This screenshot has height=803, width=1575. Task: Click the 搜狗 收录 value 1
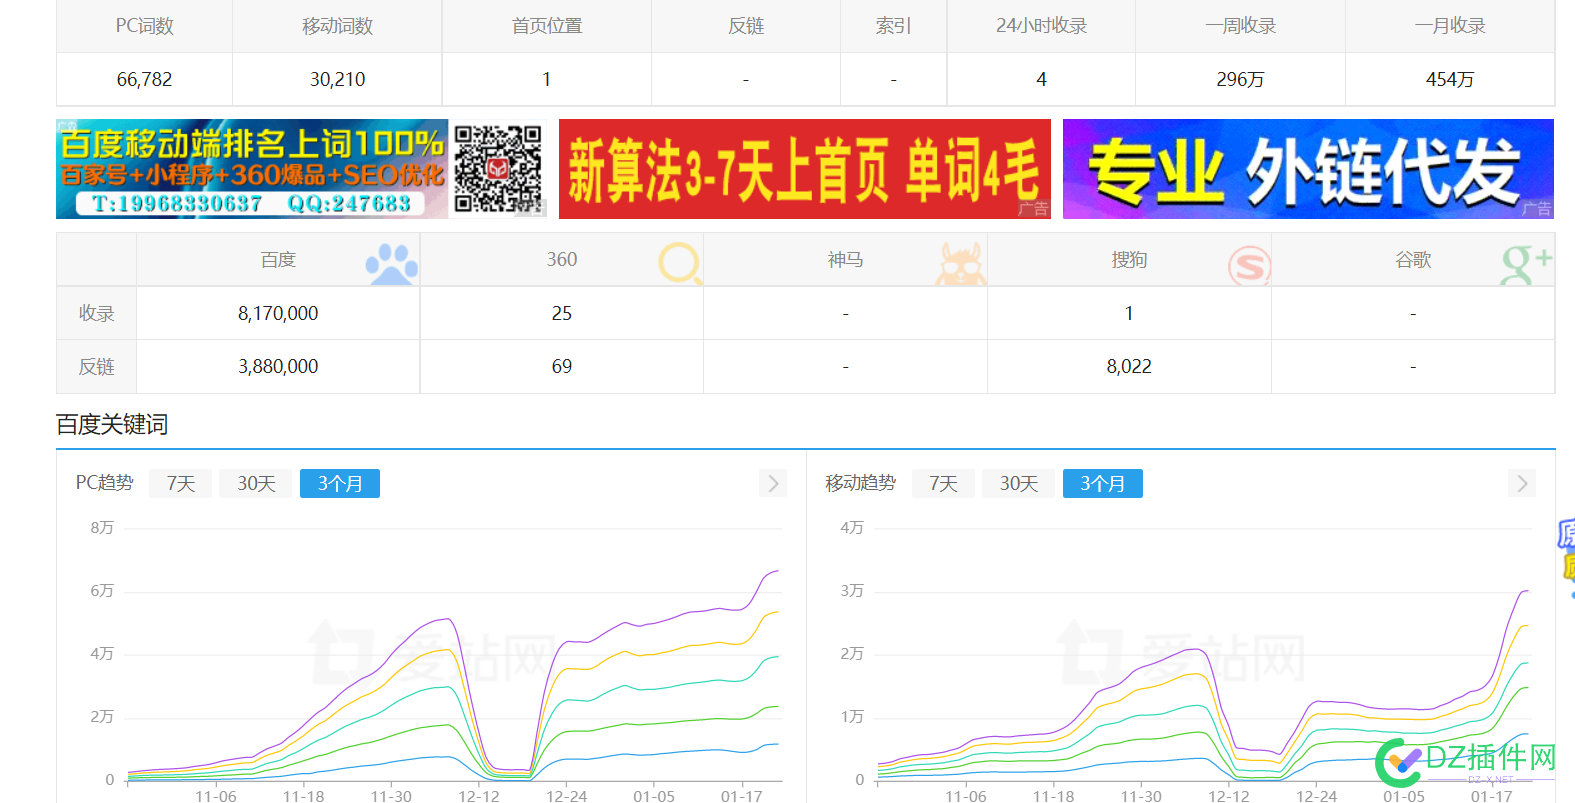coord(1129,313)
